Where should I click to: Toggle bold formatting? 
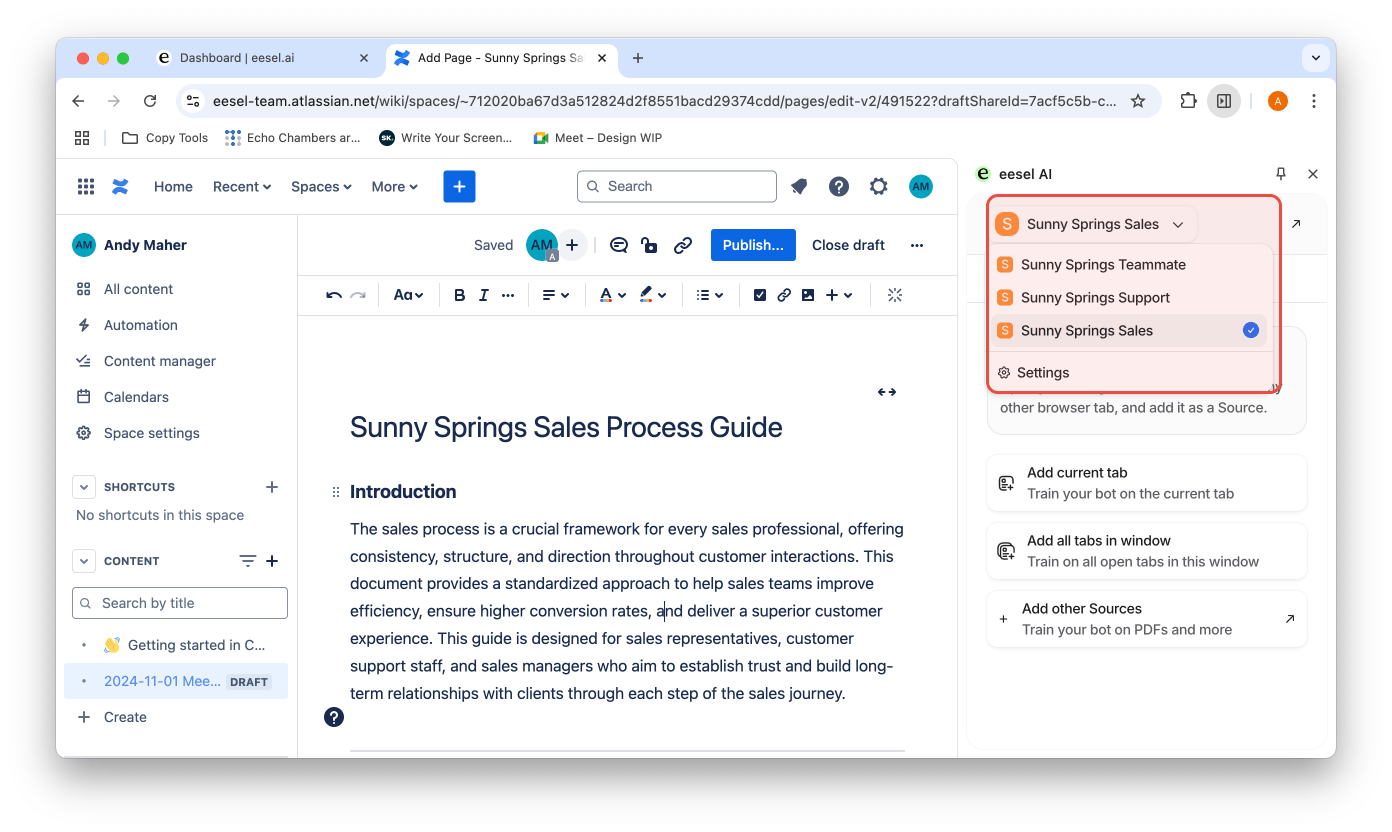[x=459, y=295]
